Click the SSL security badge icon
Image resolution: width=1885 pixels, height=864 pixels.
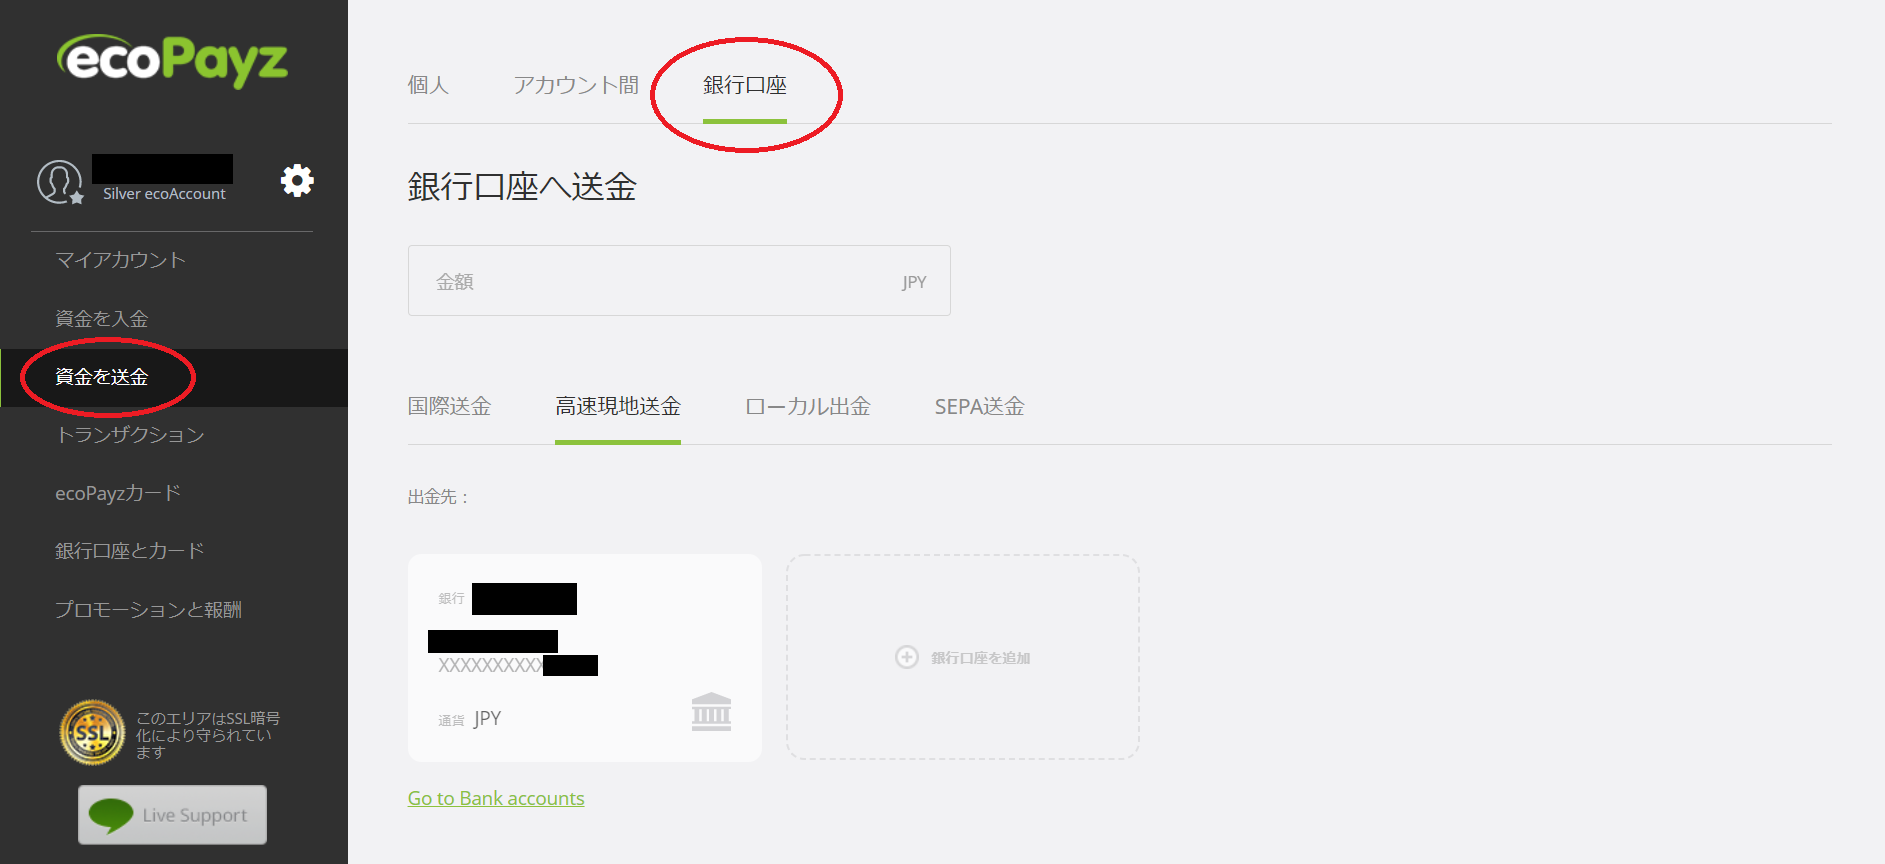[93, 733]
